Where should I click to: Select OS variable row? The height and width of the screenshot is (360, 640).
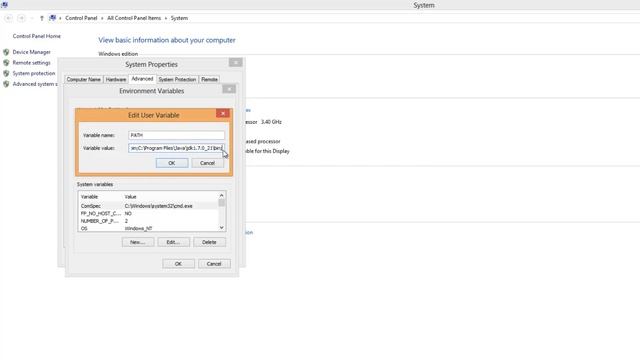(148, 228)
